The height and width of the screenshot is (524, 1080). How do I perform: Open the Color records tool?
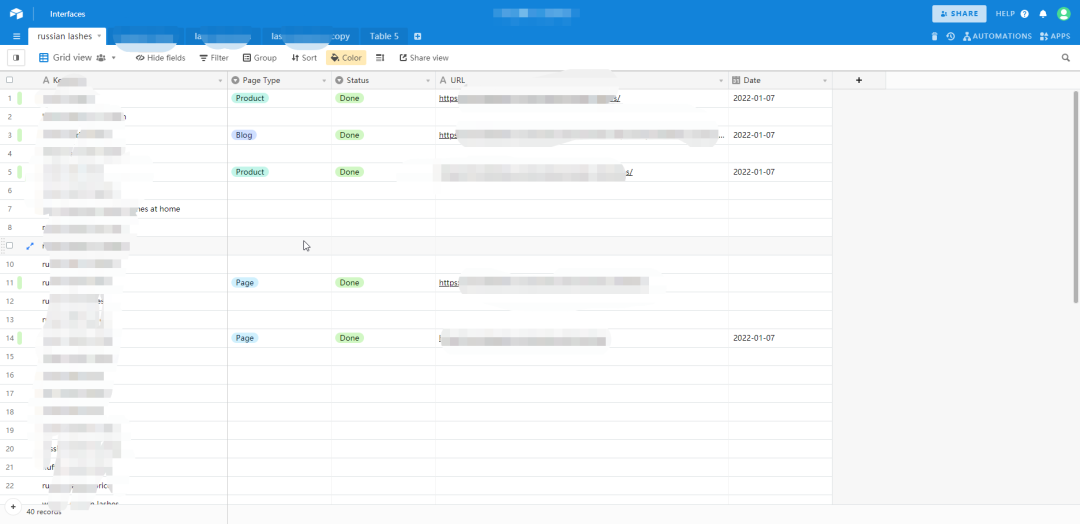click(346, 58)
